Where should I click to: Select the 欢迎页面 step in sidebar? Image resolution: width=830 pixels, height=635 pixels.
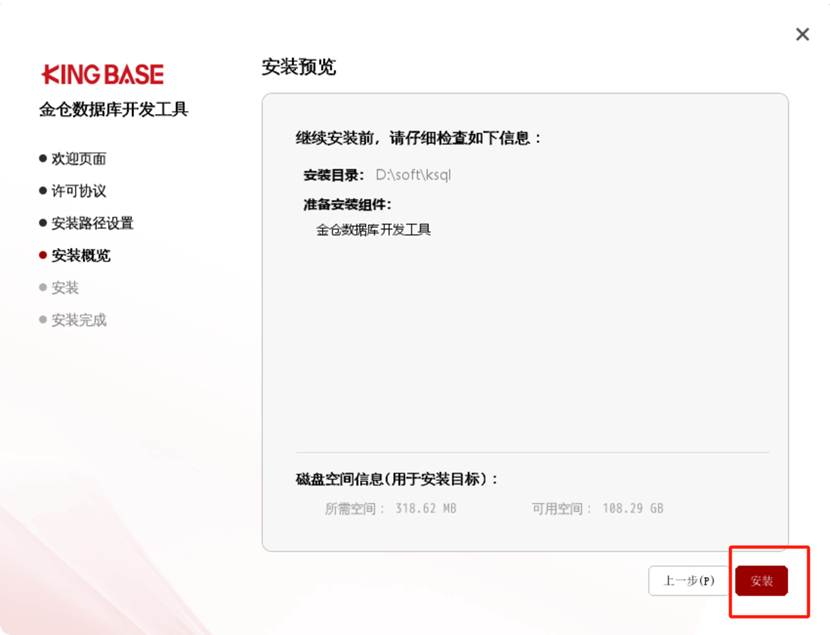coord(78,159)
